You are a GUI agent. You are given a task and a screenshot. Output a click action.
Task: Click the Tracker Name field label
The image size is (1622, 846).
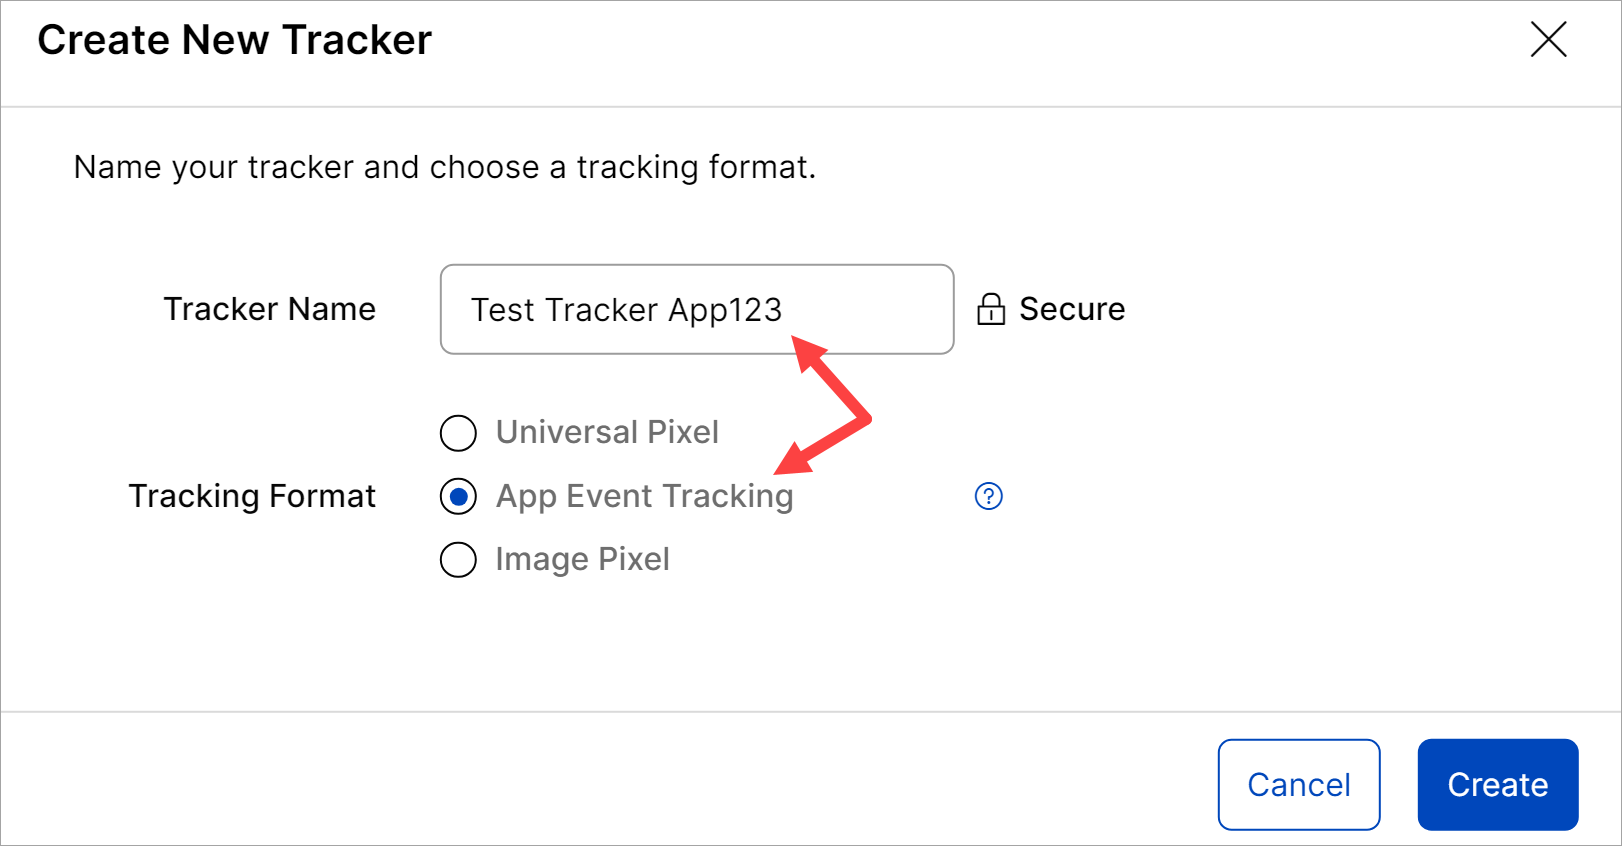click(269, 309)
